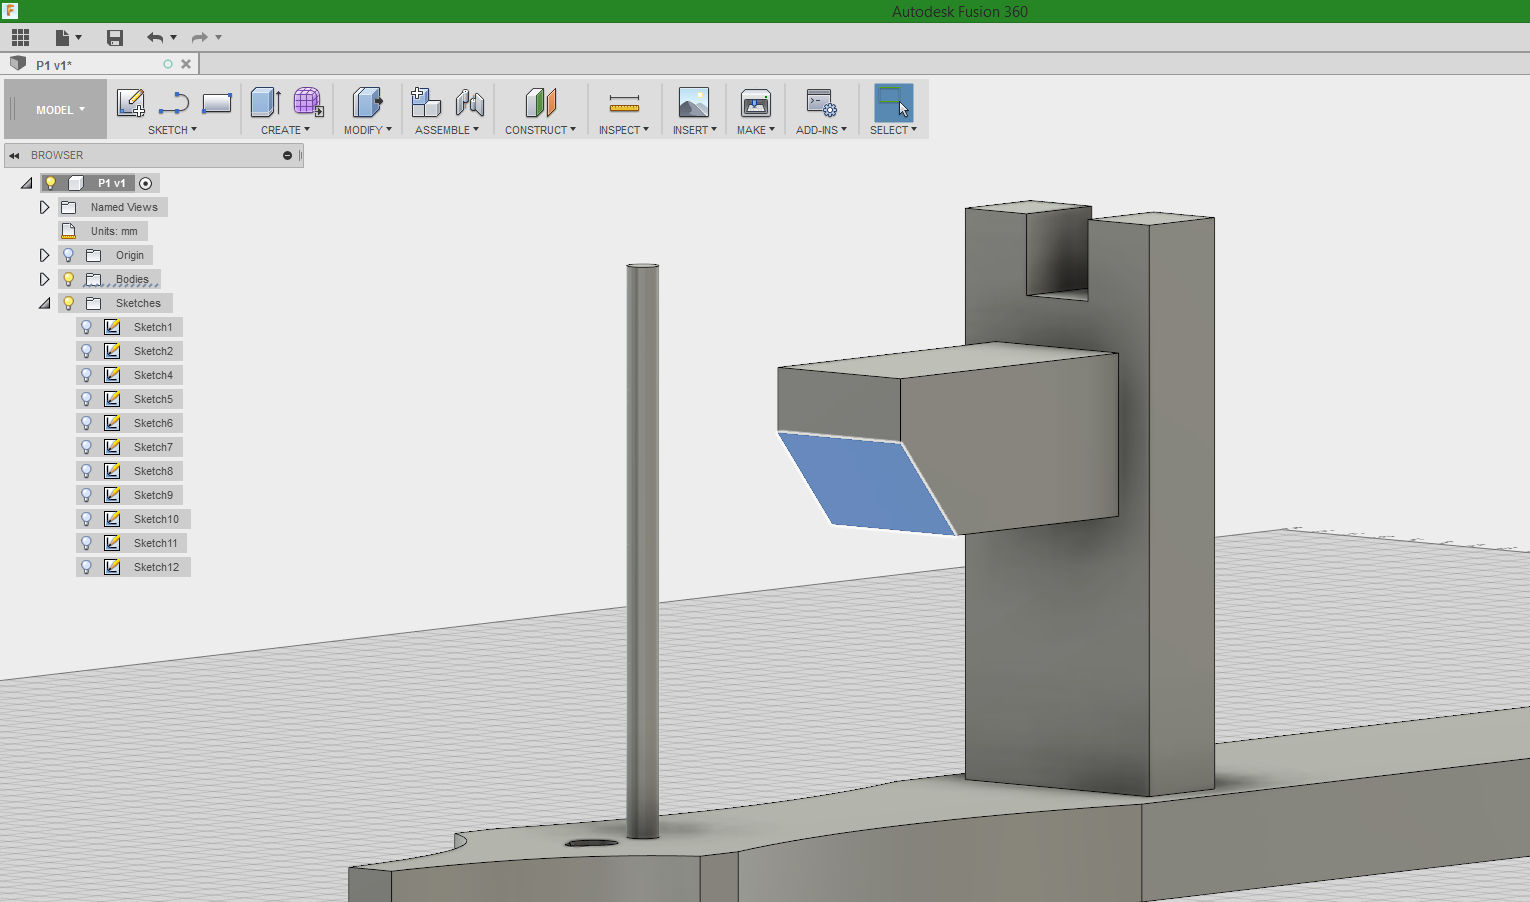Open the CREATE menu
Image resolution: width=1530 pixels, height=902 pixels.
tap(285, 130)
